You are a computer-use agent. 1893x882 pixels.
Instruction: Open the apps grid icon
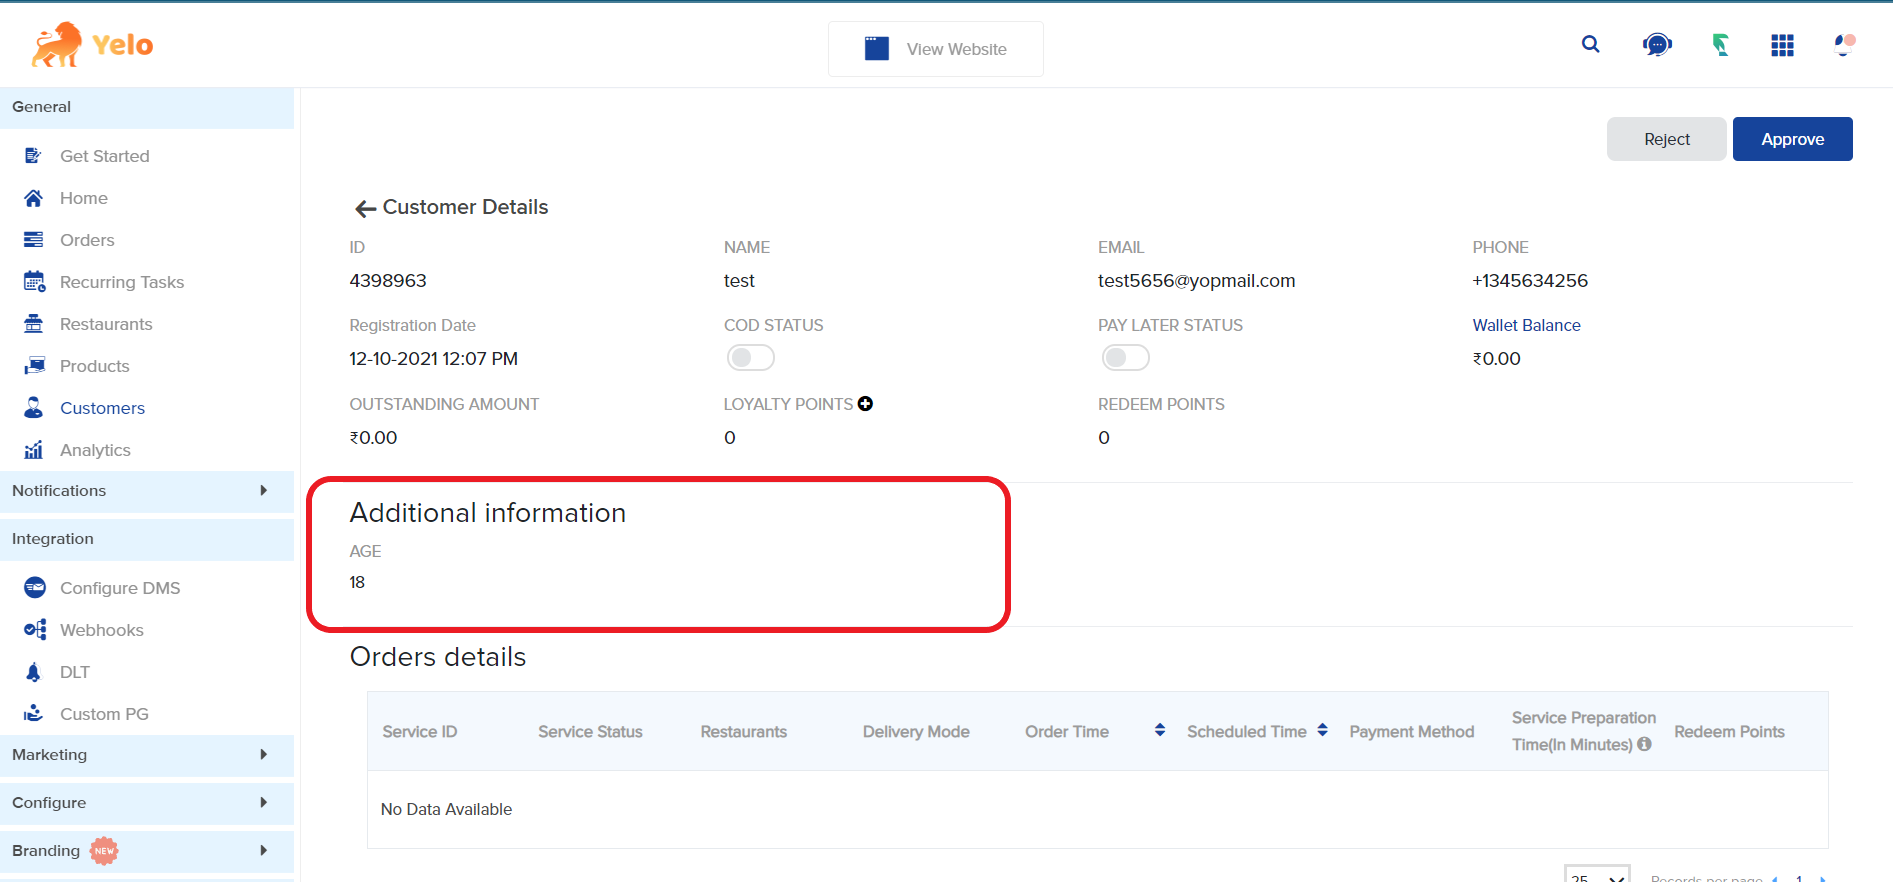point(1782,45)
